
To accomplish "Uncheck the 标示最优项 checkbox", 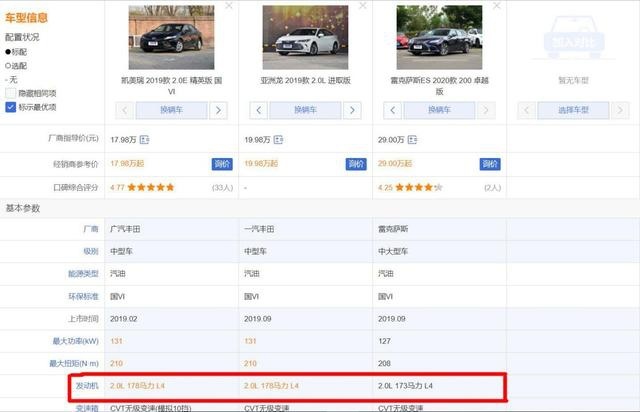I will (11, 107).
